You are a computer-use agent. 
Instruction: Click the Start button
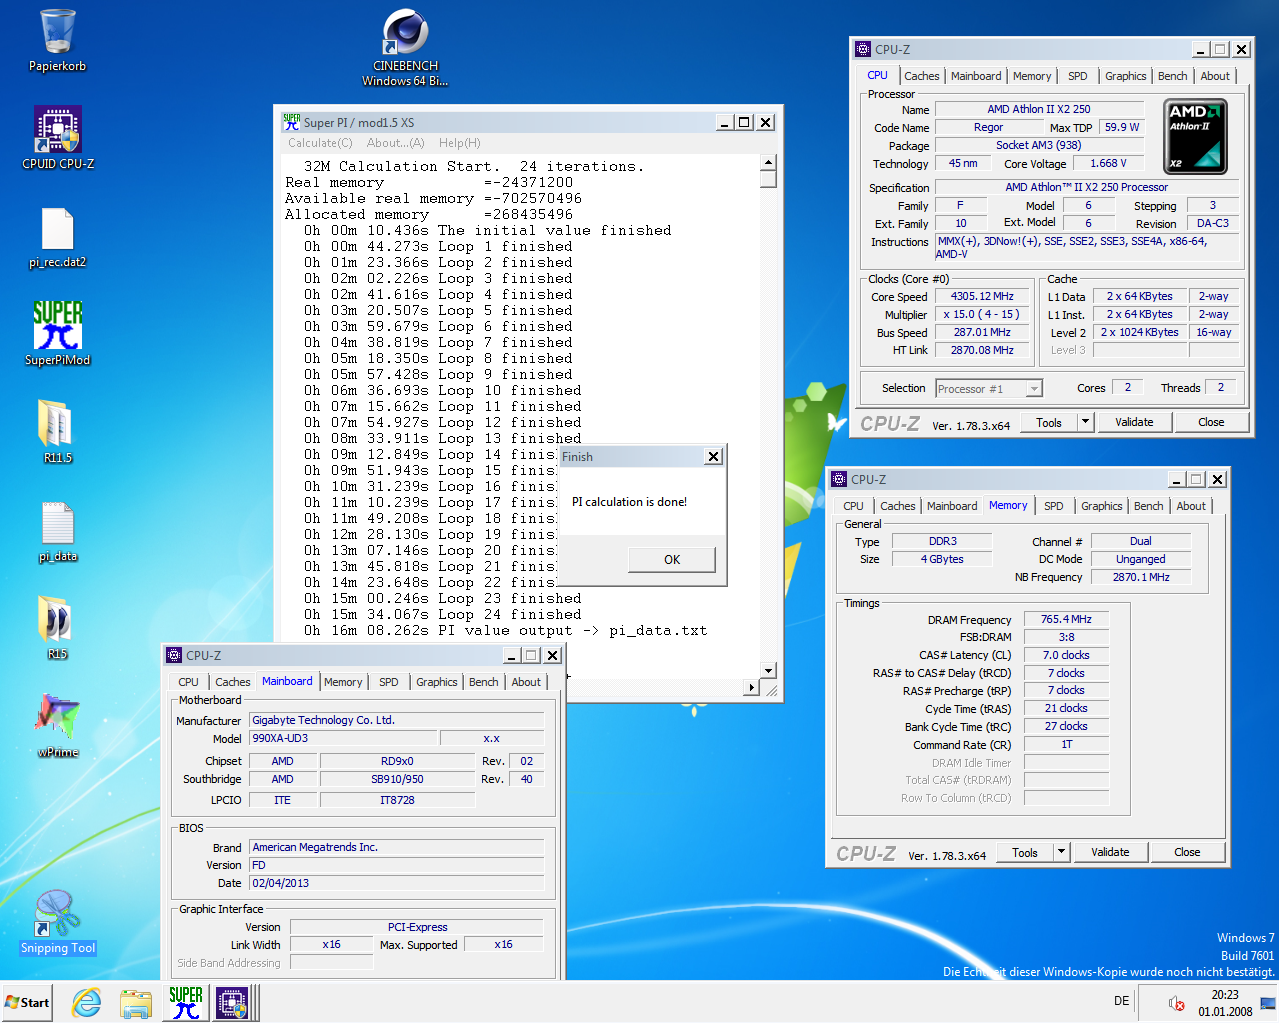(27, 1002)
